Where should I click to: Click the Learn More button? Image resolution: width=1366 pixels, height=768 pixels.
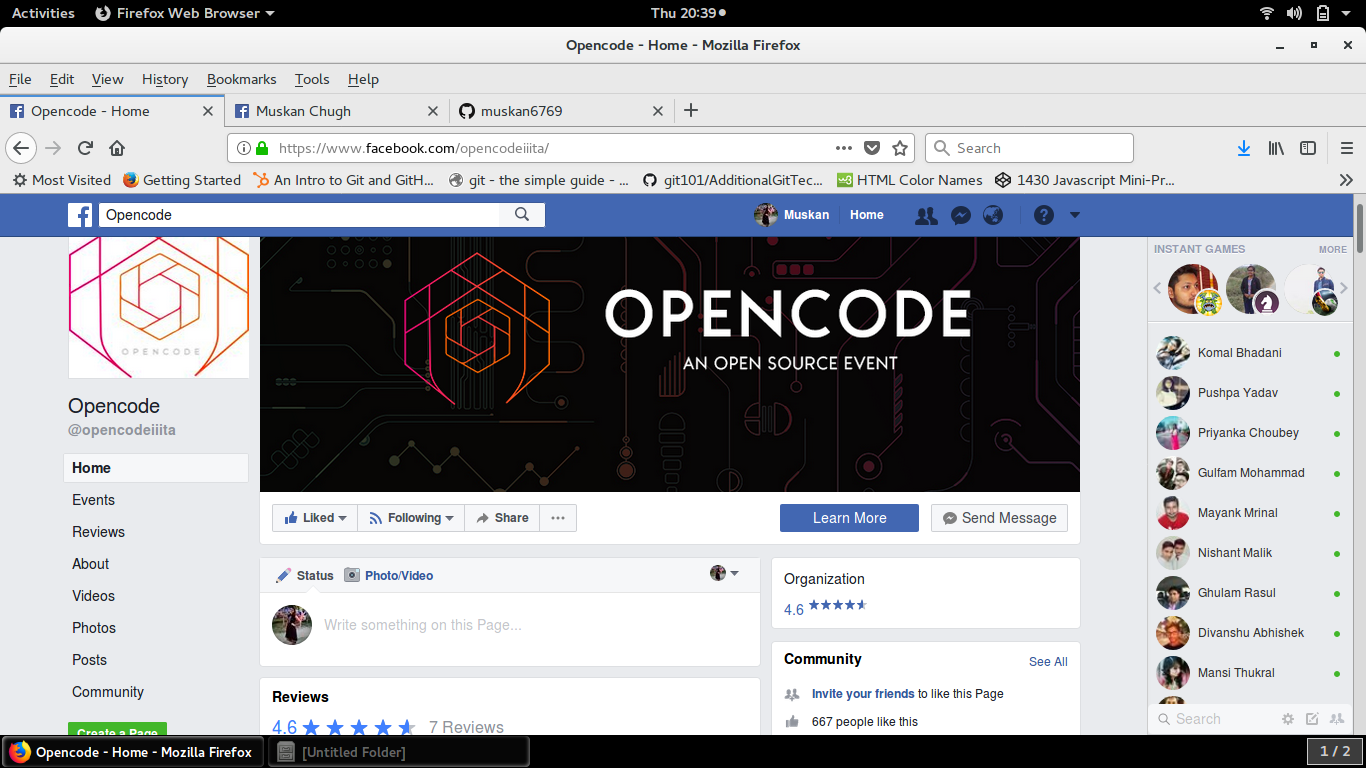(x=849, y=517)
